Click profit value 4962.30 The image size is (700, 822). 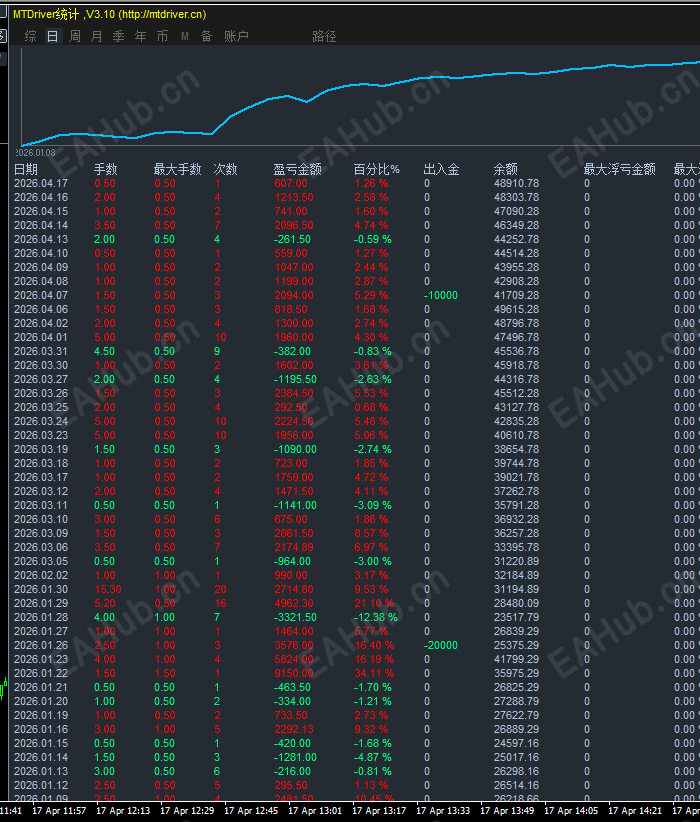coord(294,603)
